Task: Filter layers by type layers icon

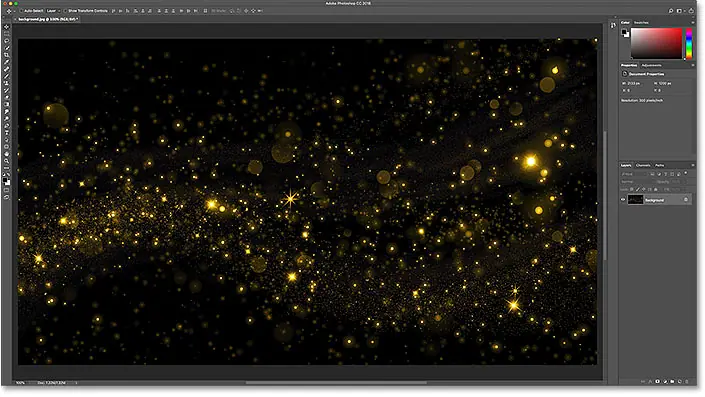Action: tap(666, 174)
